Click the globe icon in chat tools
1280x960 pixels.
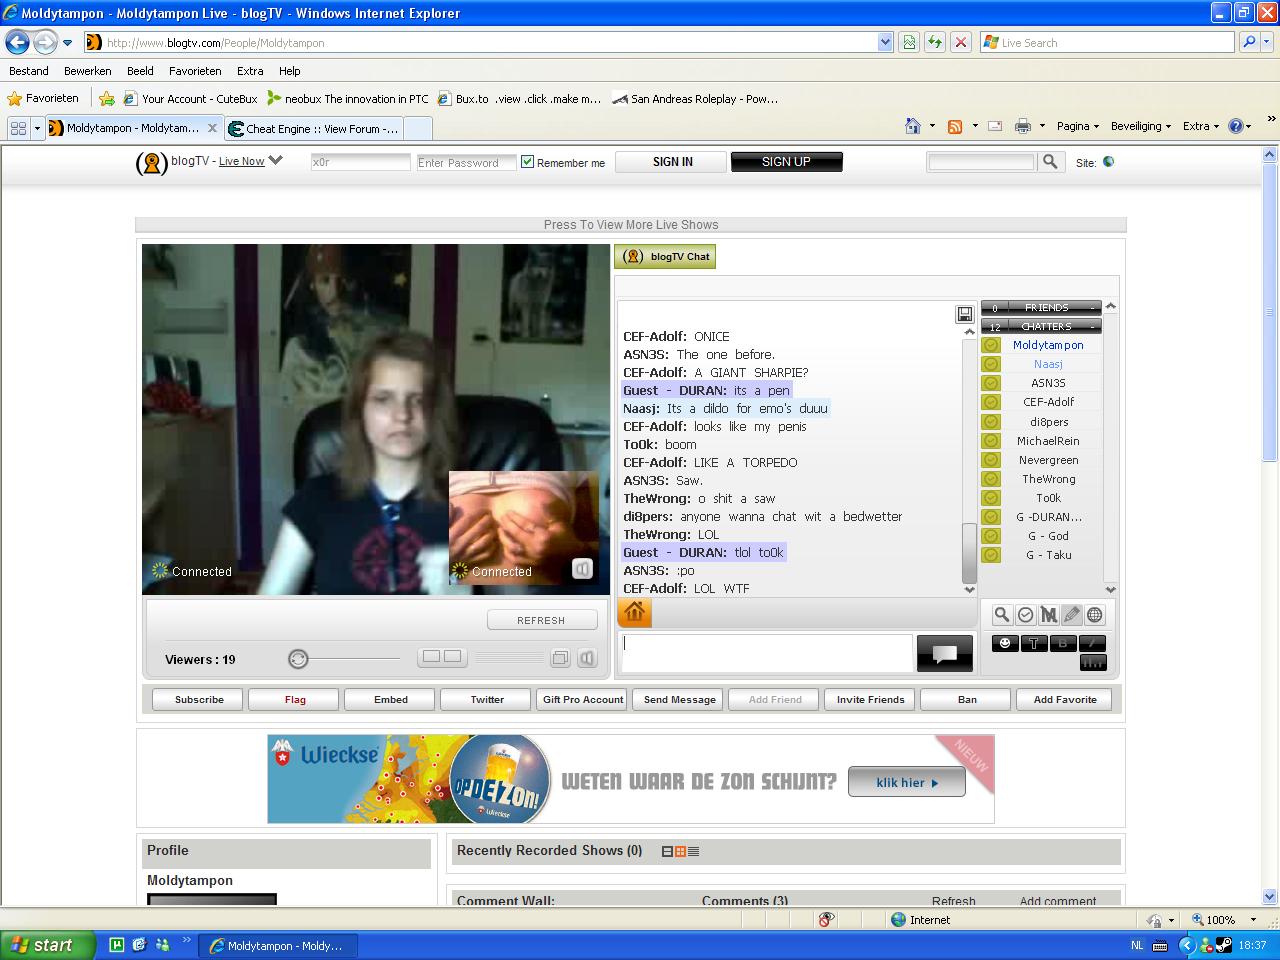1095,615
